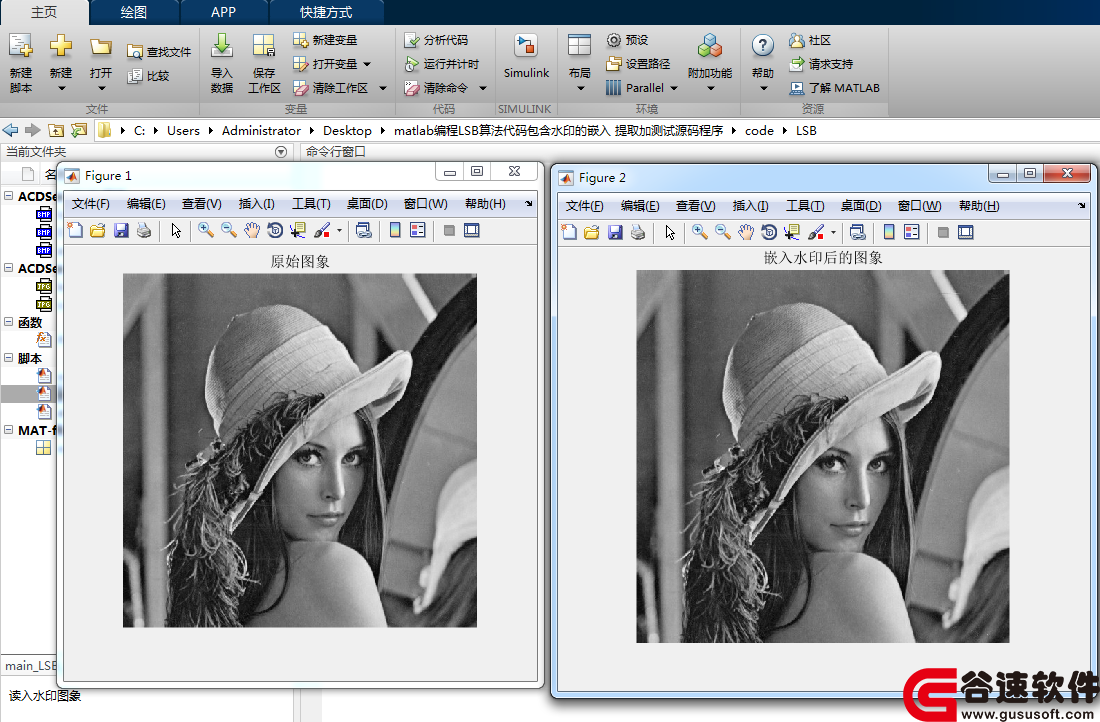Viewport: 1100px width, 722px height.
Task: Open 工具(T) menu in Figure 1
Action: point(311,203)
